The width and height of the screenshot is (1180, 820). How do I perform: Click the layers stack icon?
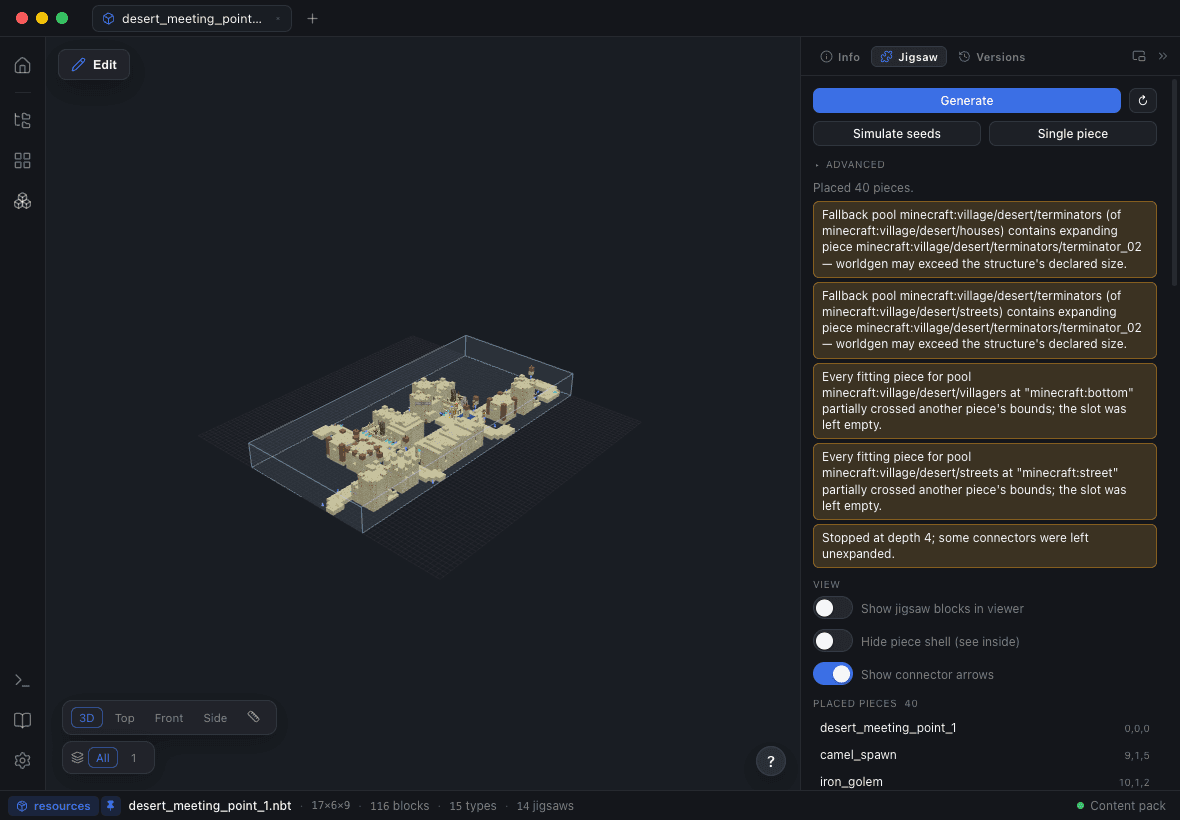(78, 758)
